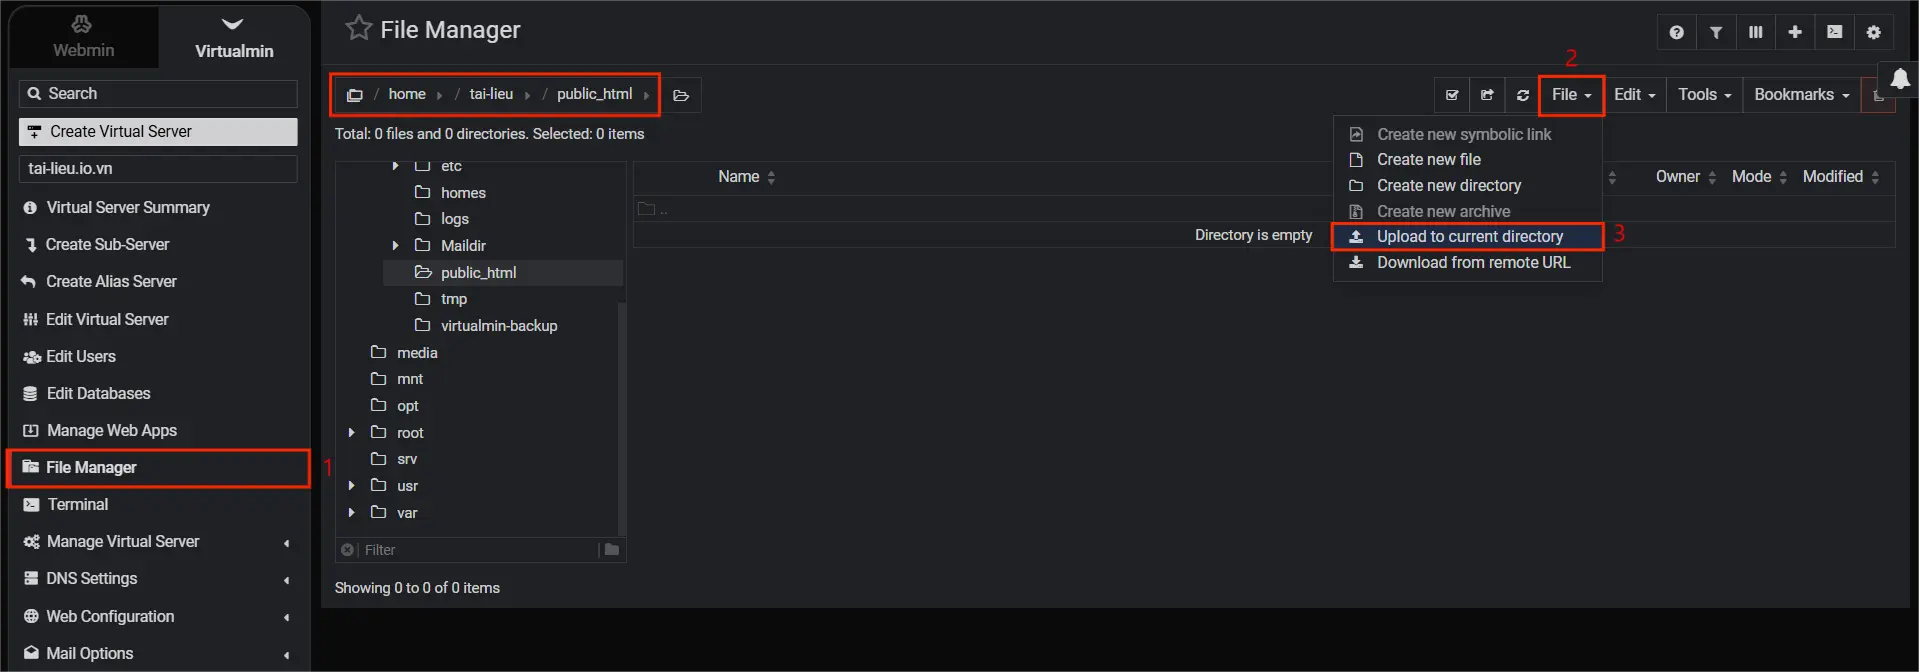Expand the Web Configuration section

pos(160,617)
